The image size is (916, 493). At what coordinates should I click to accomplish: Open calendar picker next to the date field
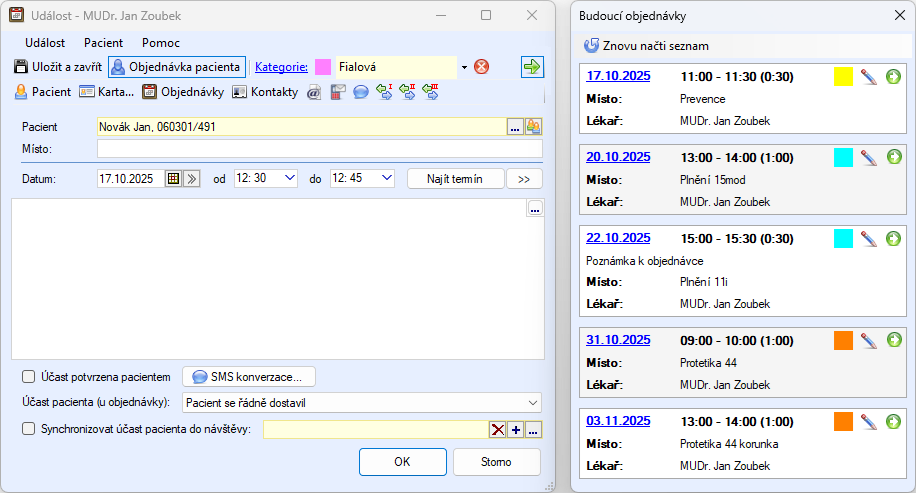coord(173,178)
